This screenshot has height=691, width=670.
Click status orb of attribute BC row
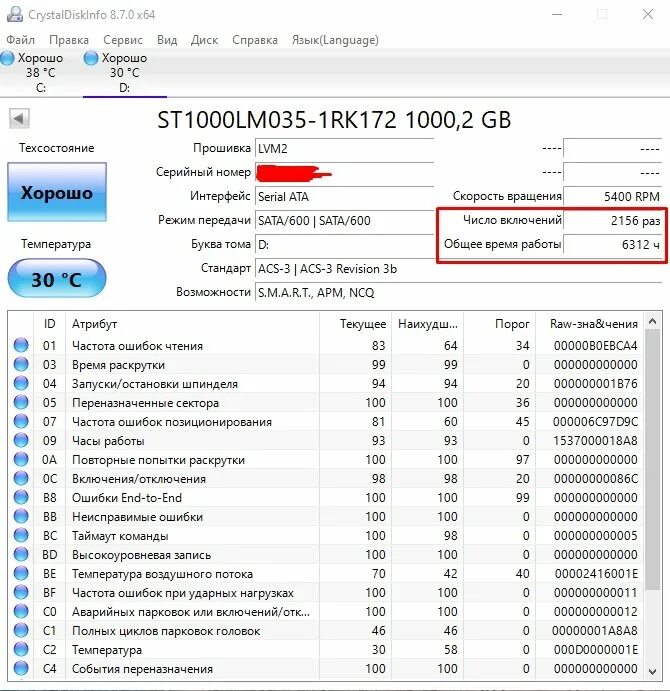pyautogui.click(x=21, y=535)
